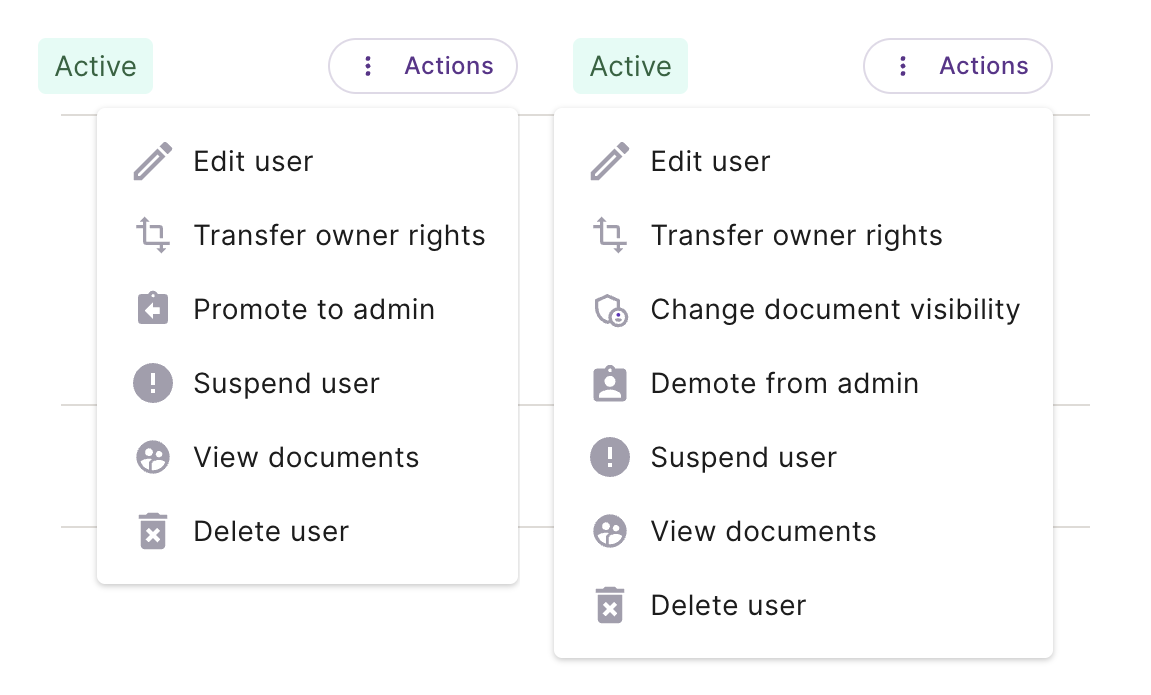
Task: Click the exclamation icon in the left menu
Action: (x=153, y=383)
